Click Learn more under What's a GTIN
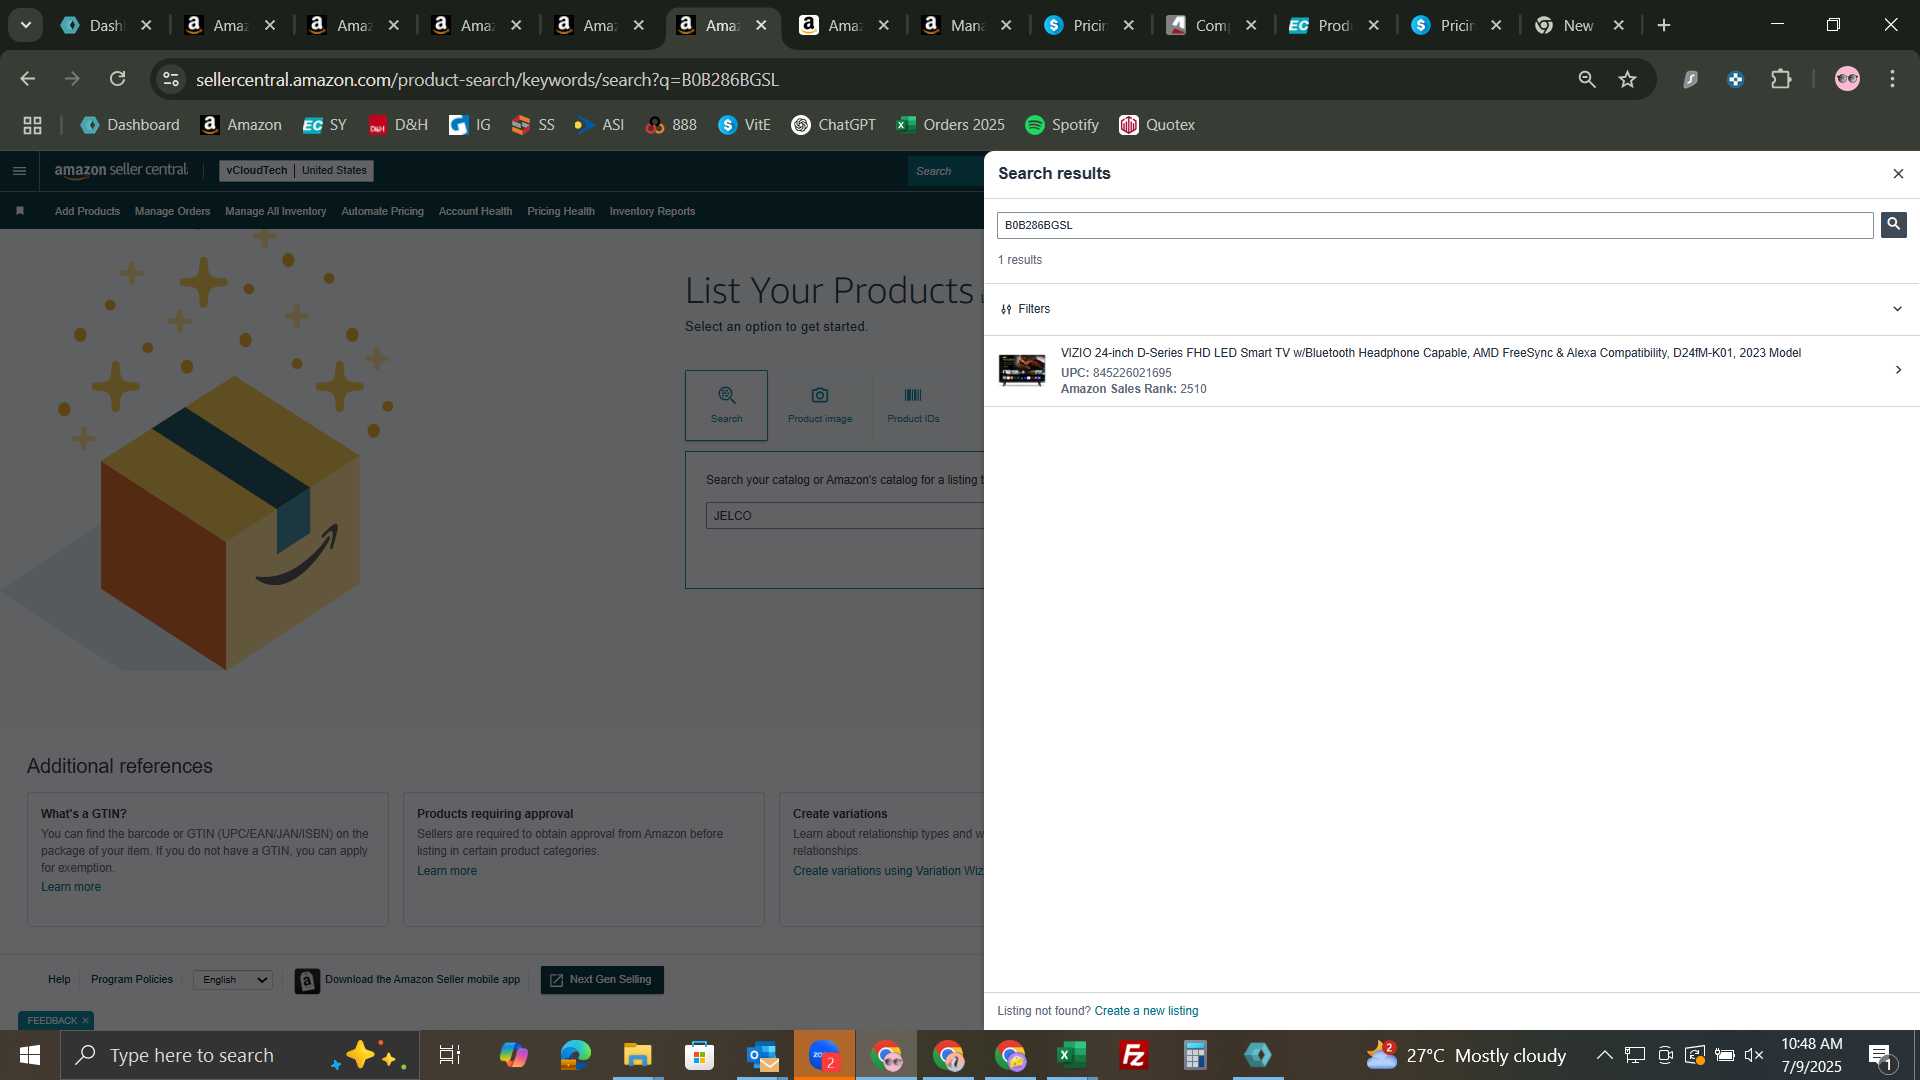 pyautogui.click(x=71, y=887)
